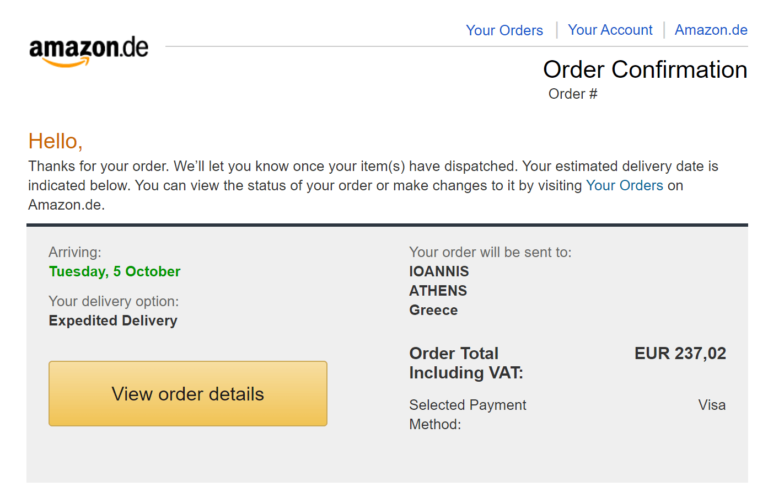Click the Your delivery option label
This screenshot has height=497, width=768.
[x=113, y=301]
